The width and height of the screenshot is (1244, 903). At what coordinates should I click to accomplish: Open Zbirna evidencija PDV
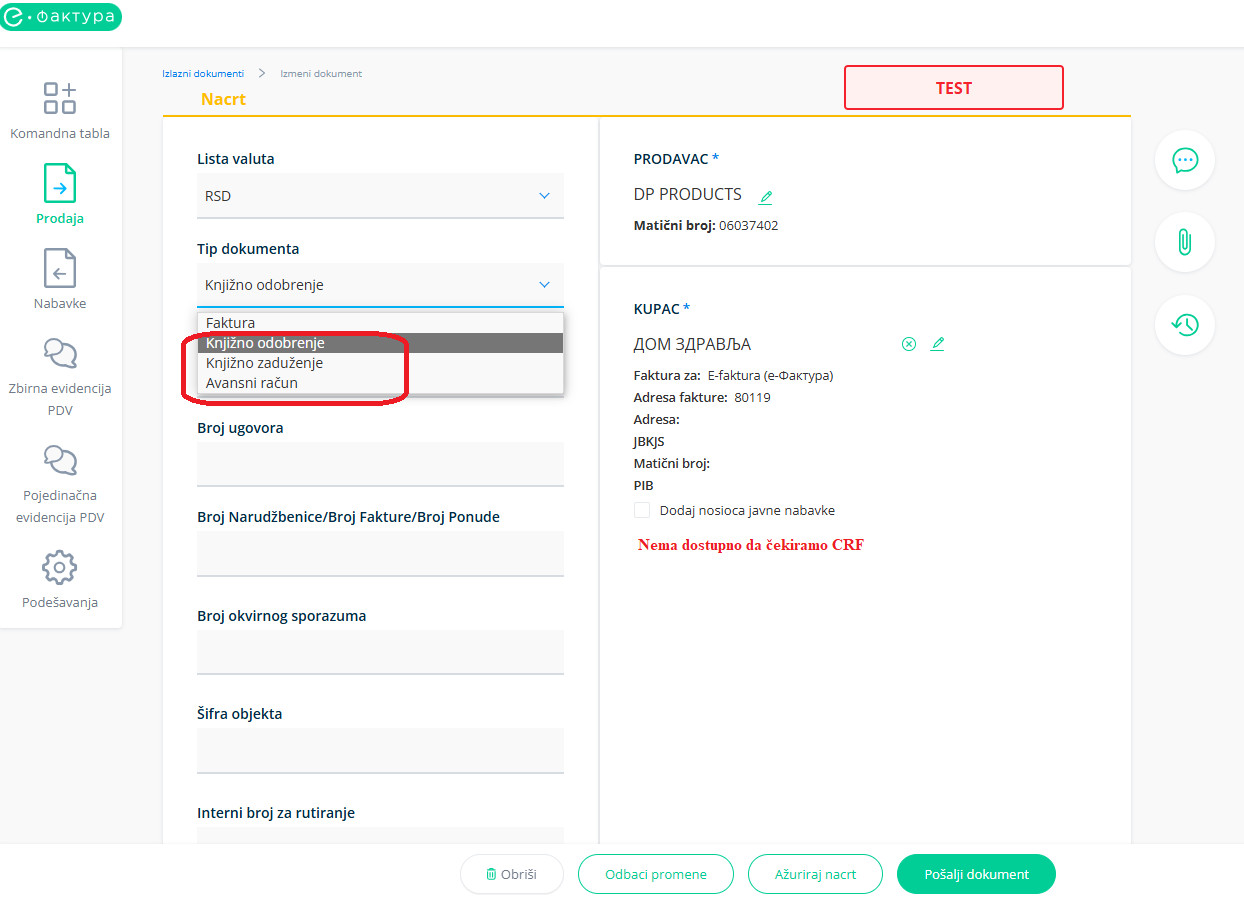(x=60, y=354)
